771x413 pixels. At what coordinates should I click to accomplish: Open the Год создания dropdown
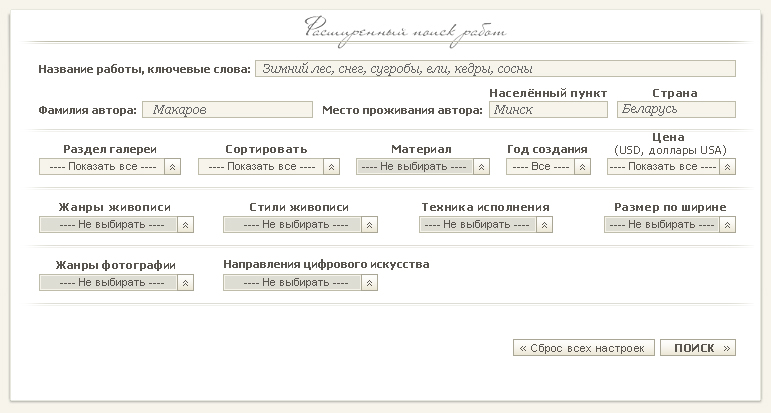click(548, 167)
